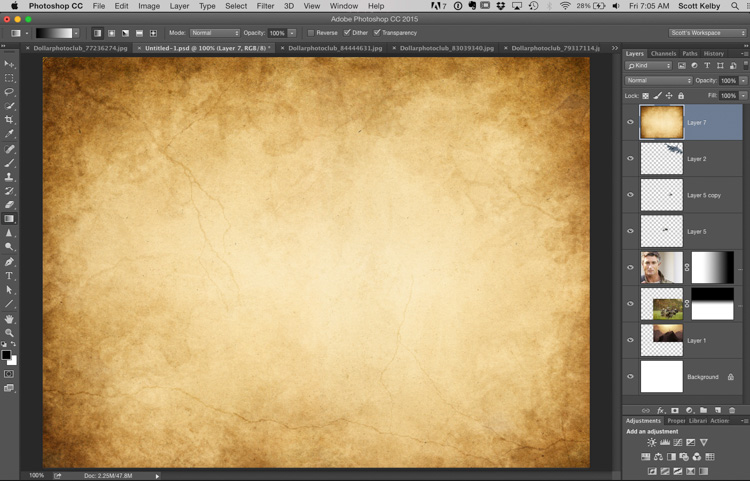Open Scott's Workspace switcher
Screen dimensions: 750x481
tap(707, 33)
